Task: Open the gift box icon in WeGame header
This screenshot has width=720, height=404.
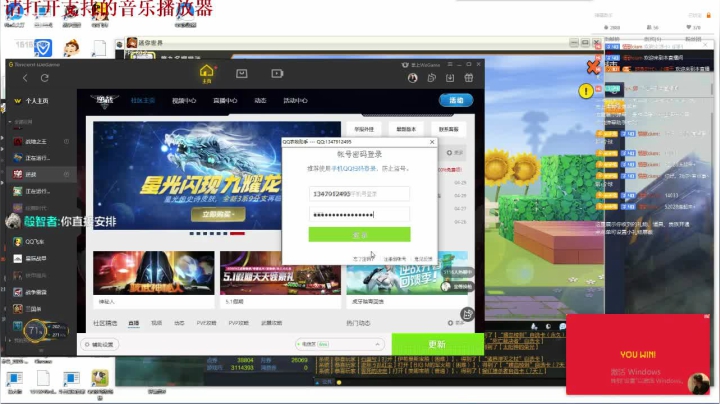Action: click(469, 78)
